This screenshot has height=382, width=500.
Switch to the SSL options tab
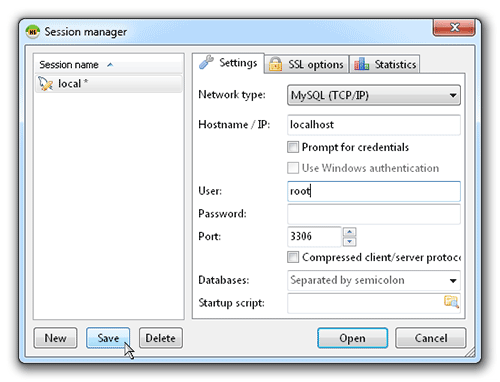click(x=306, y=64)
